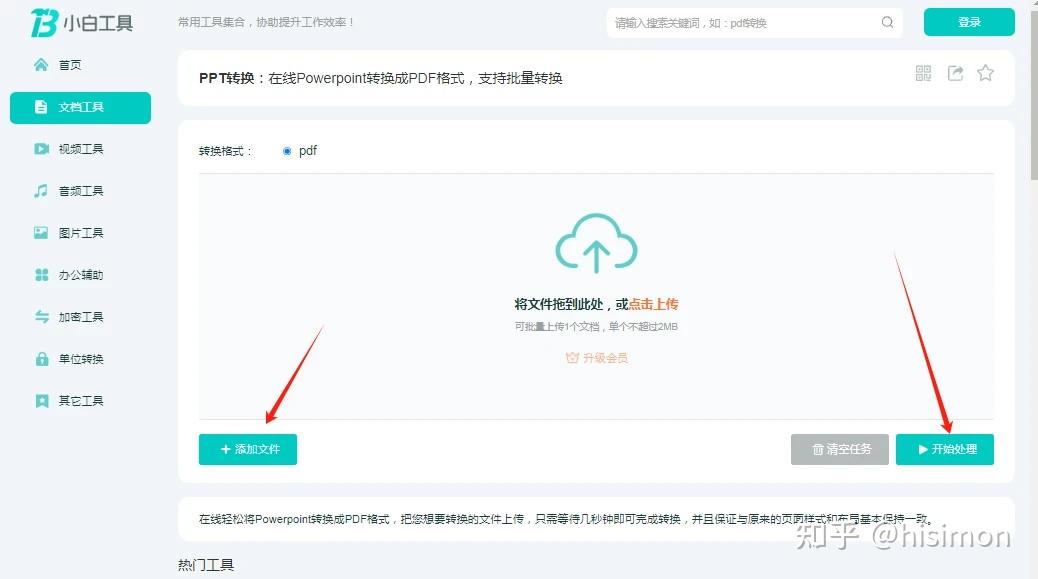Open 图片工具 category
This screenshot has height=579, width=1038.
80,233
